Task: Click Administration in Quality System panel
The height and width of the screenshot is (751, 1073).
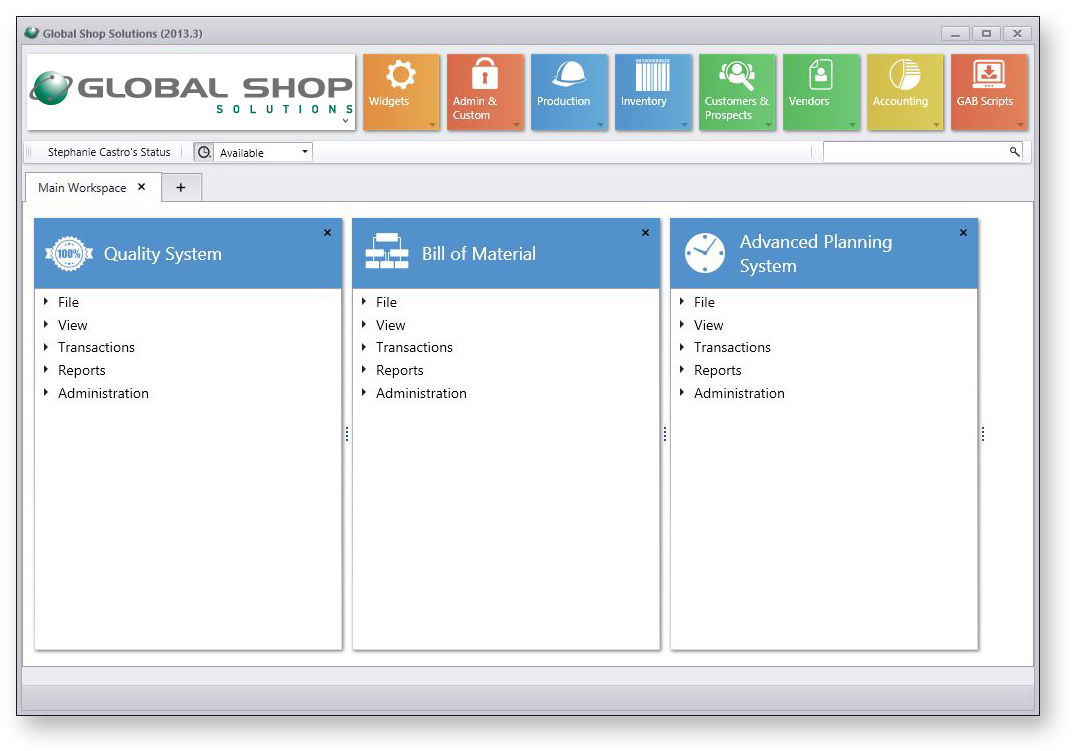Action: (x=103, y=394)
